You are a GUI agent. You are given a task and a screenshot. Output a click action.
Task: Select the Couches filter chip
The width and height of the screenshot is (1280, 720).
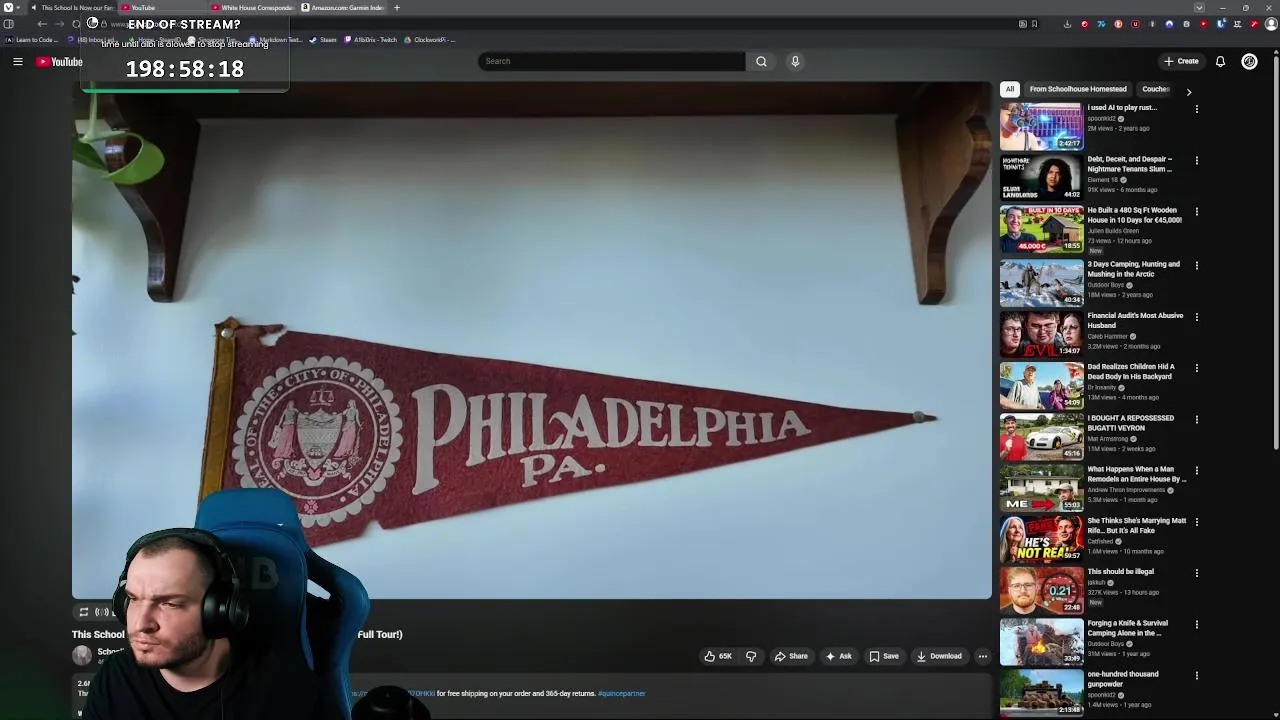click(x=1156, y=89)
